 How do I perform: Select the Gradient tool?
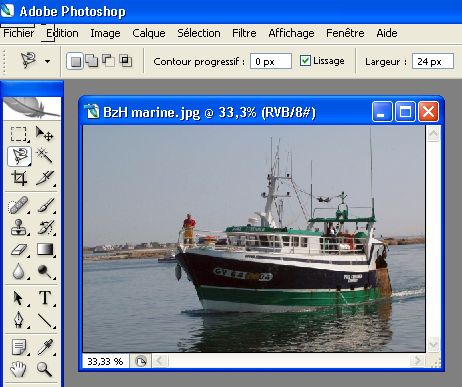[45, 249]
